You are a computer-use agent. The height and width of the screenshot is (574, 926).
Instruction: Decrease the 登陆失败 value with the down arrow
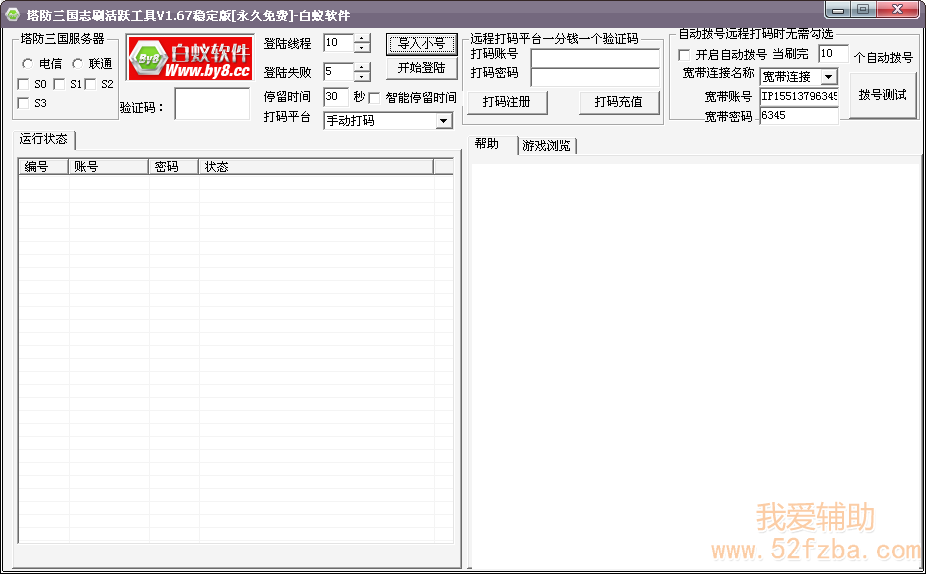click(362, 77)
